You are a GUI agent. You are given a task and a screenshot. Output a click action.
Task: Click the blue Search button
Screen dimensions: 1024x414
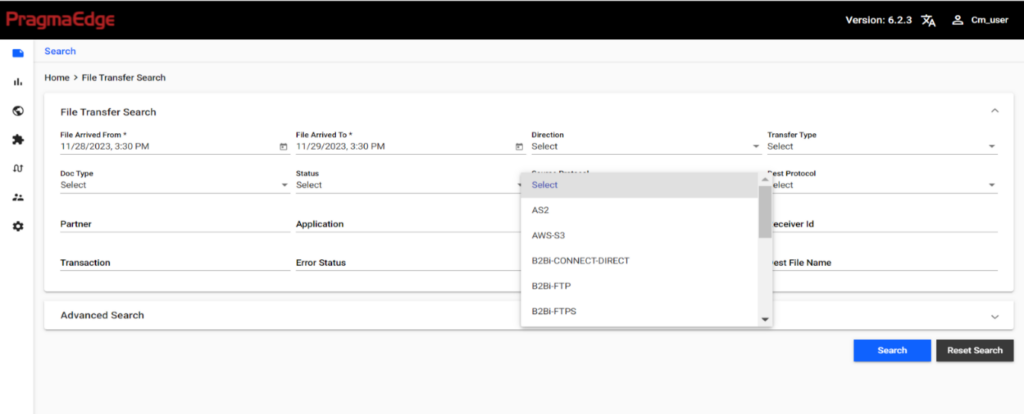(891, 350)
